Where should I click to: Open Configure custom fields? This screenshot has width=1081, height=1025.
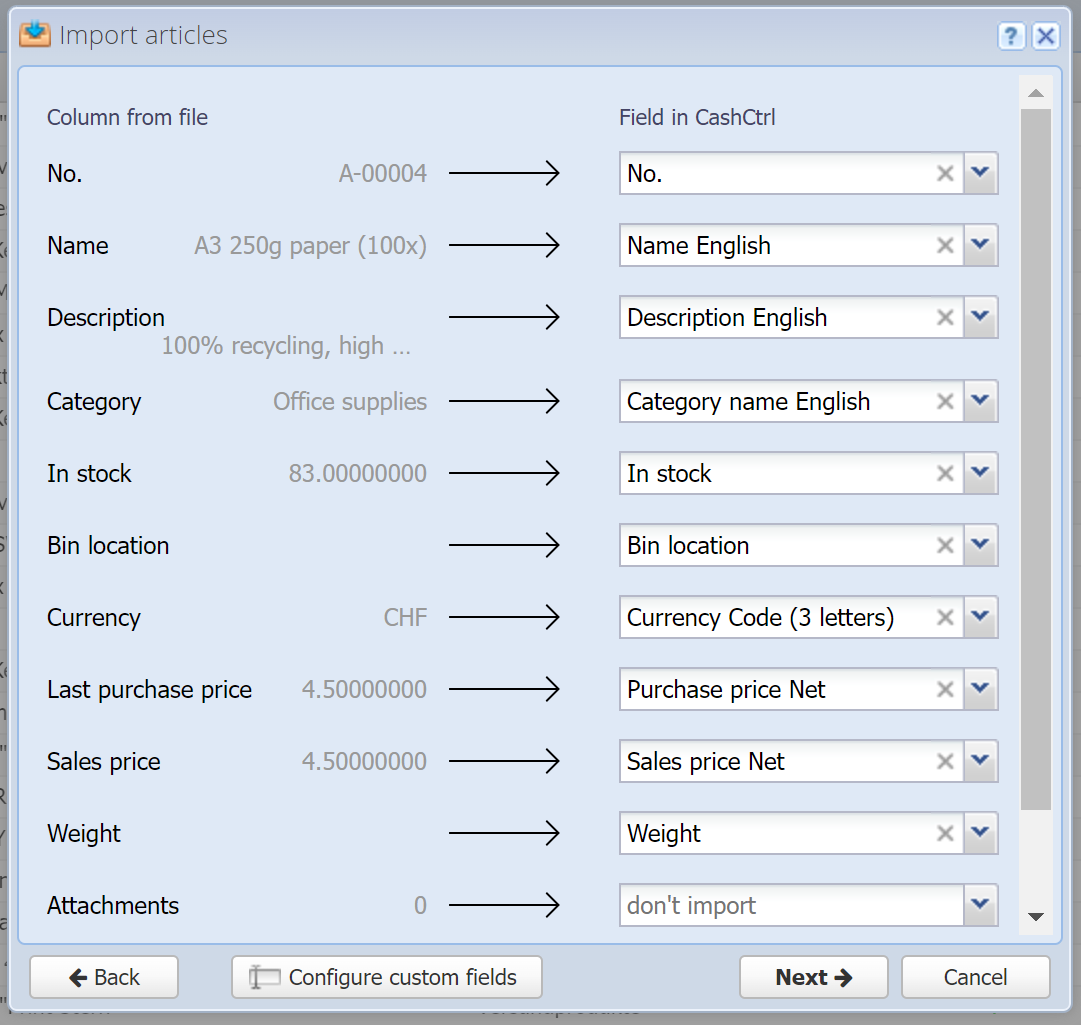[387, 977]
